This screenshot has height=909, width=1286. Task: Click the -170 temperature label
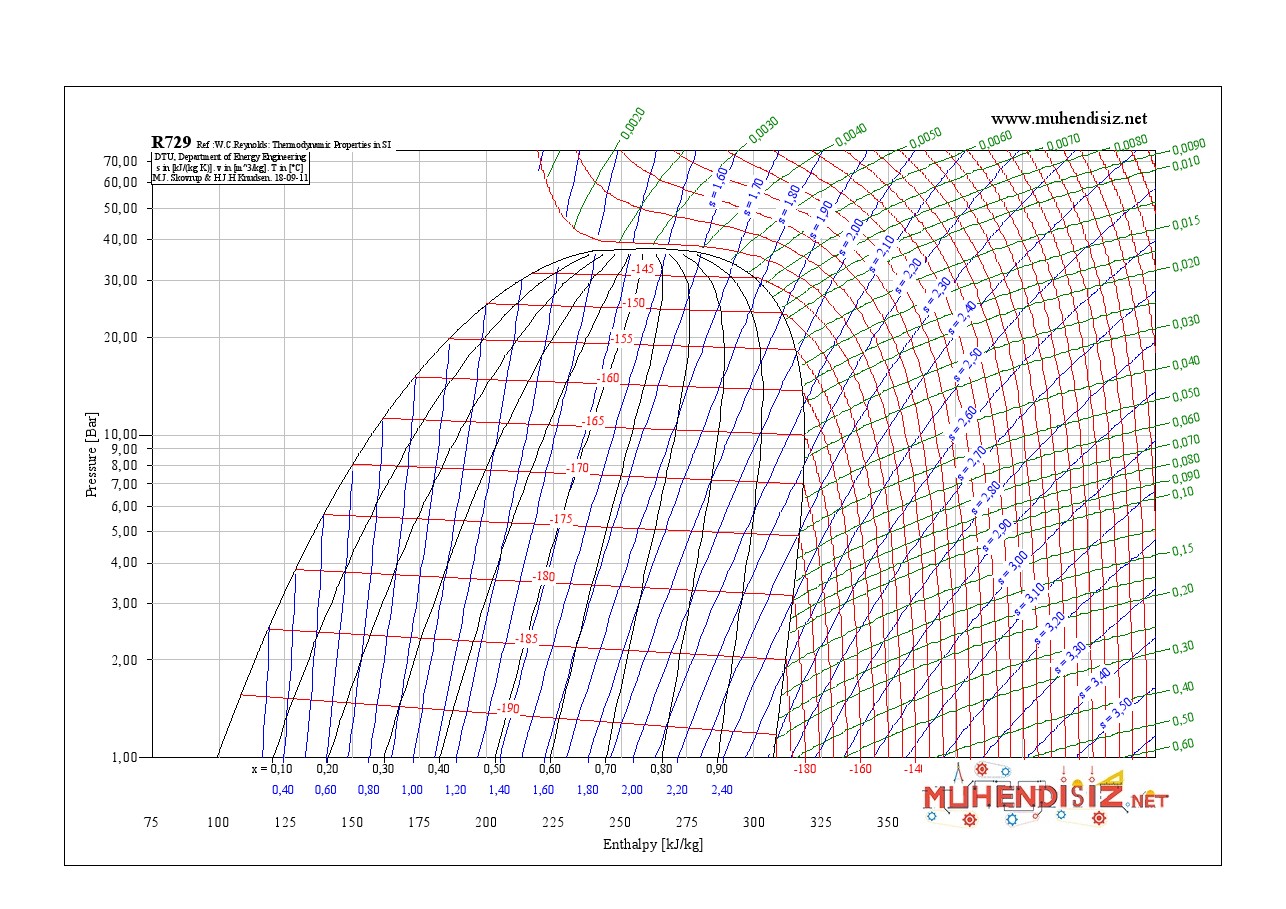tap(577, 468)
